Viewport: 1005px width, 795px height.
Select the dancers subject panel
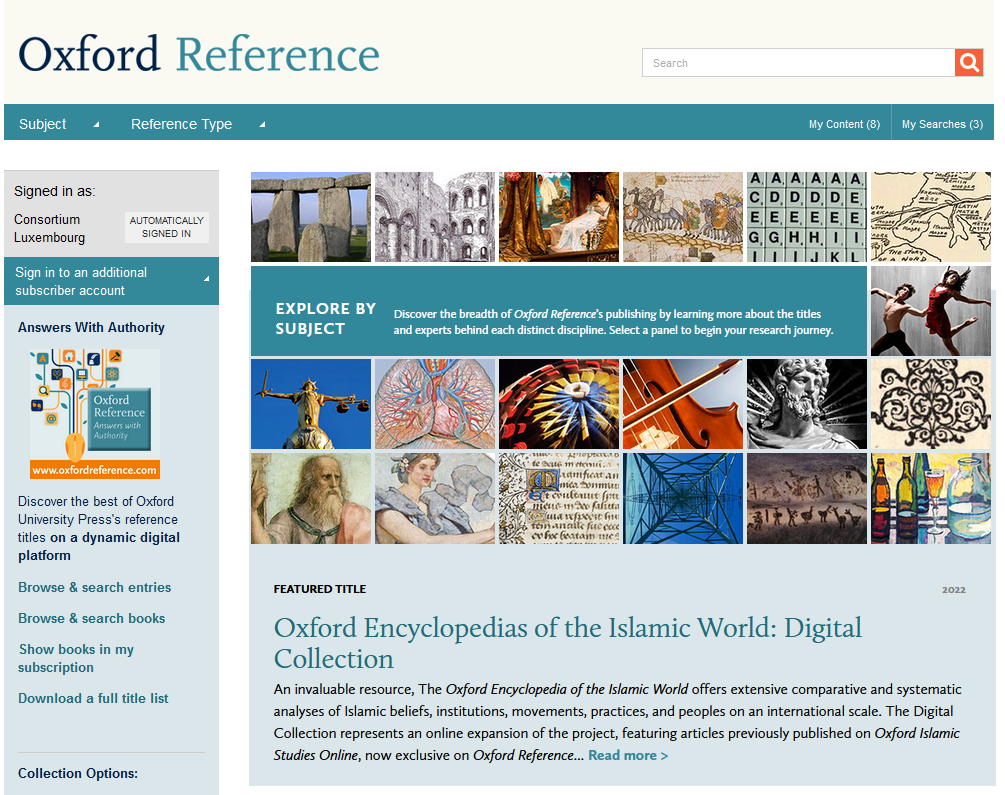pyautogui.click(x=931, y=311)
